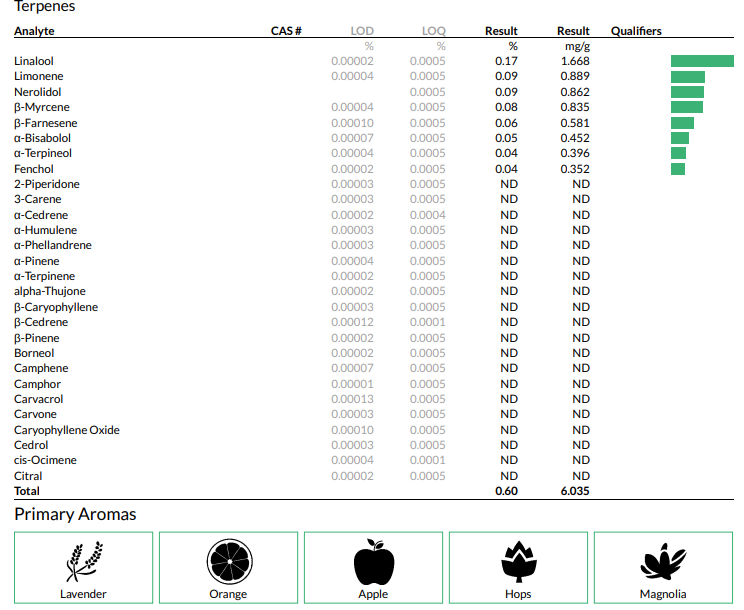Select the green bar for β-Farnesene
Screen dimensions: 744x610
682,123
